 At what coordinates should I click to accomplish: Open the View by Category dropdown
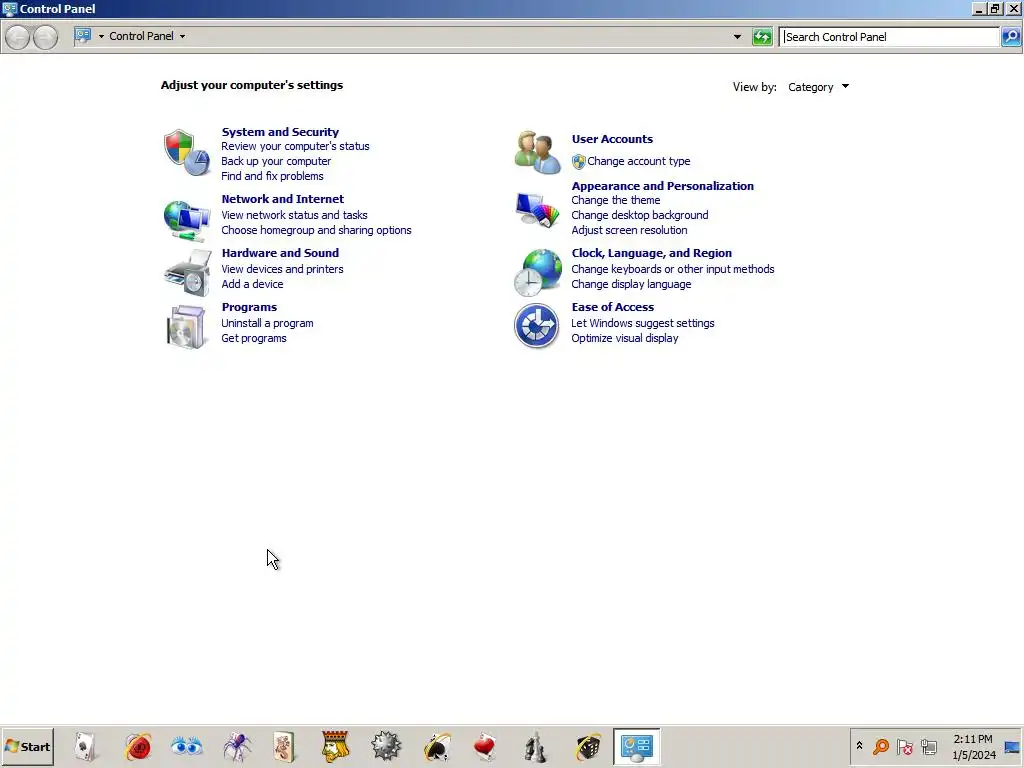point(818,87)
